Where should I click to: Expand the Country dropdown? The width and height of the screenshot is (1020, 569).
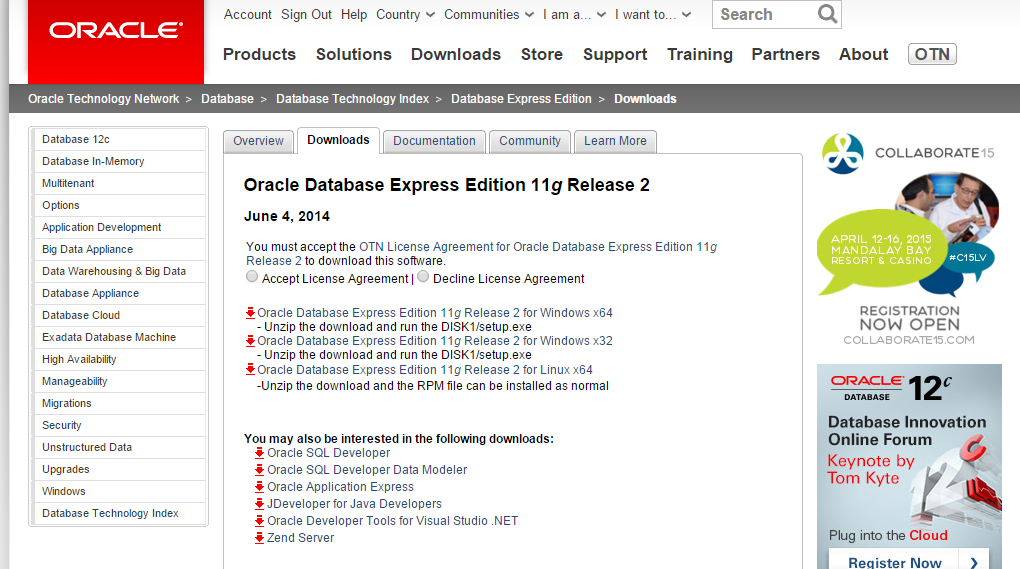pyautogui.click(x=405, y=14)
